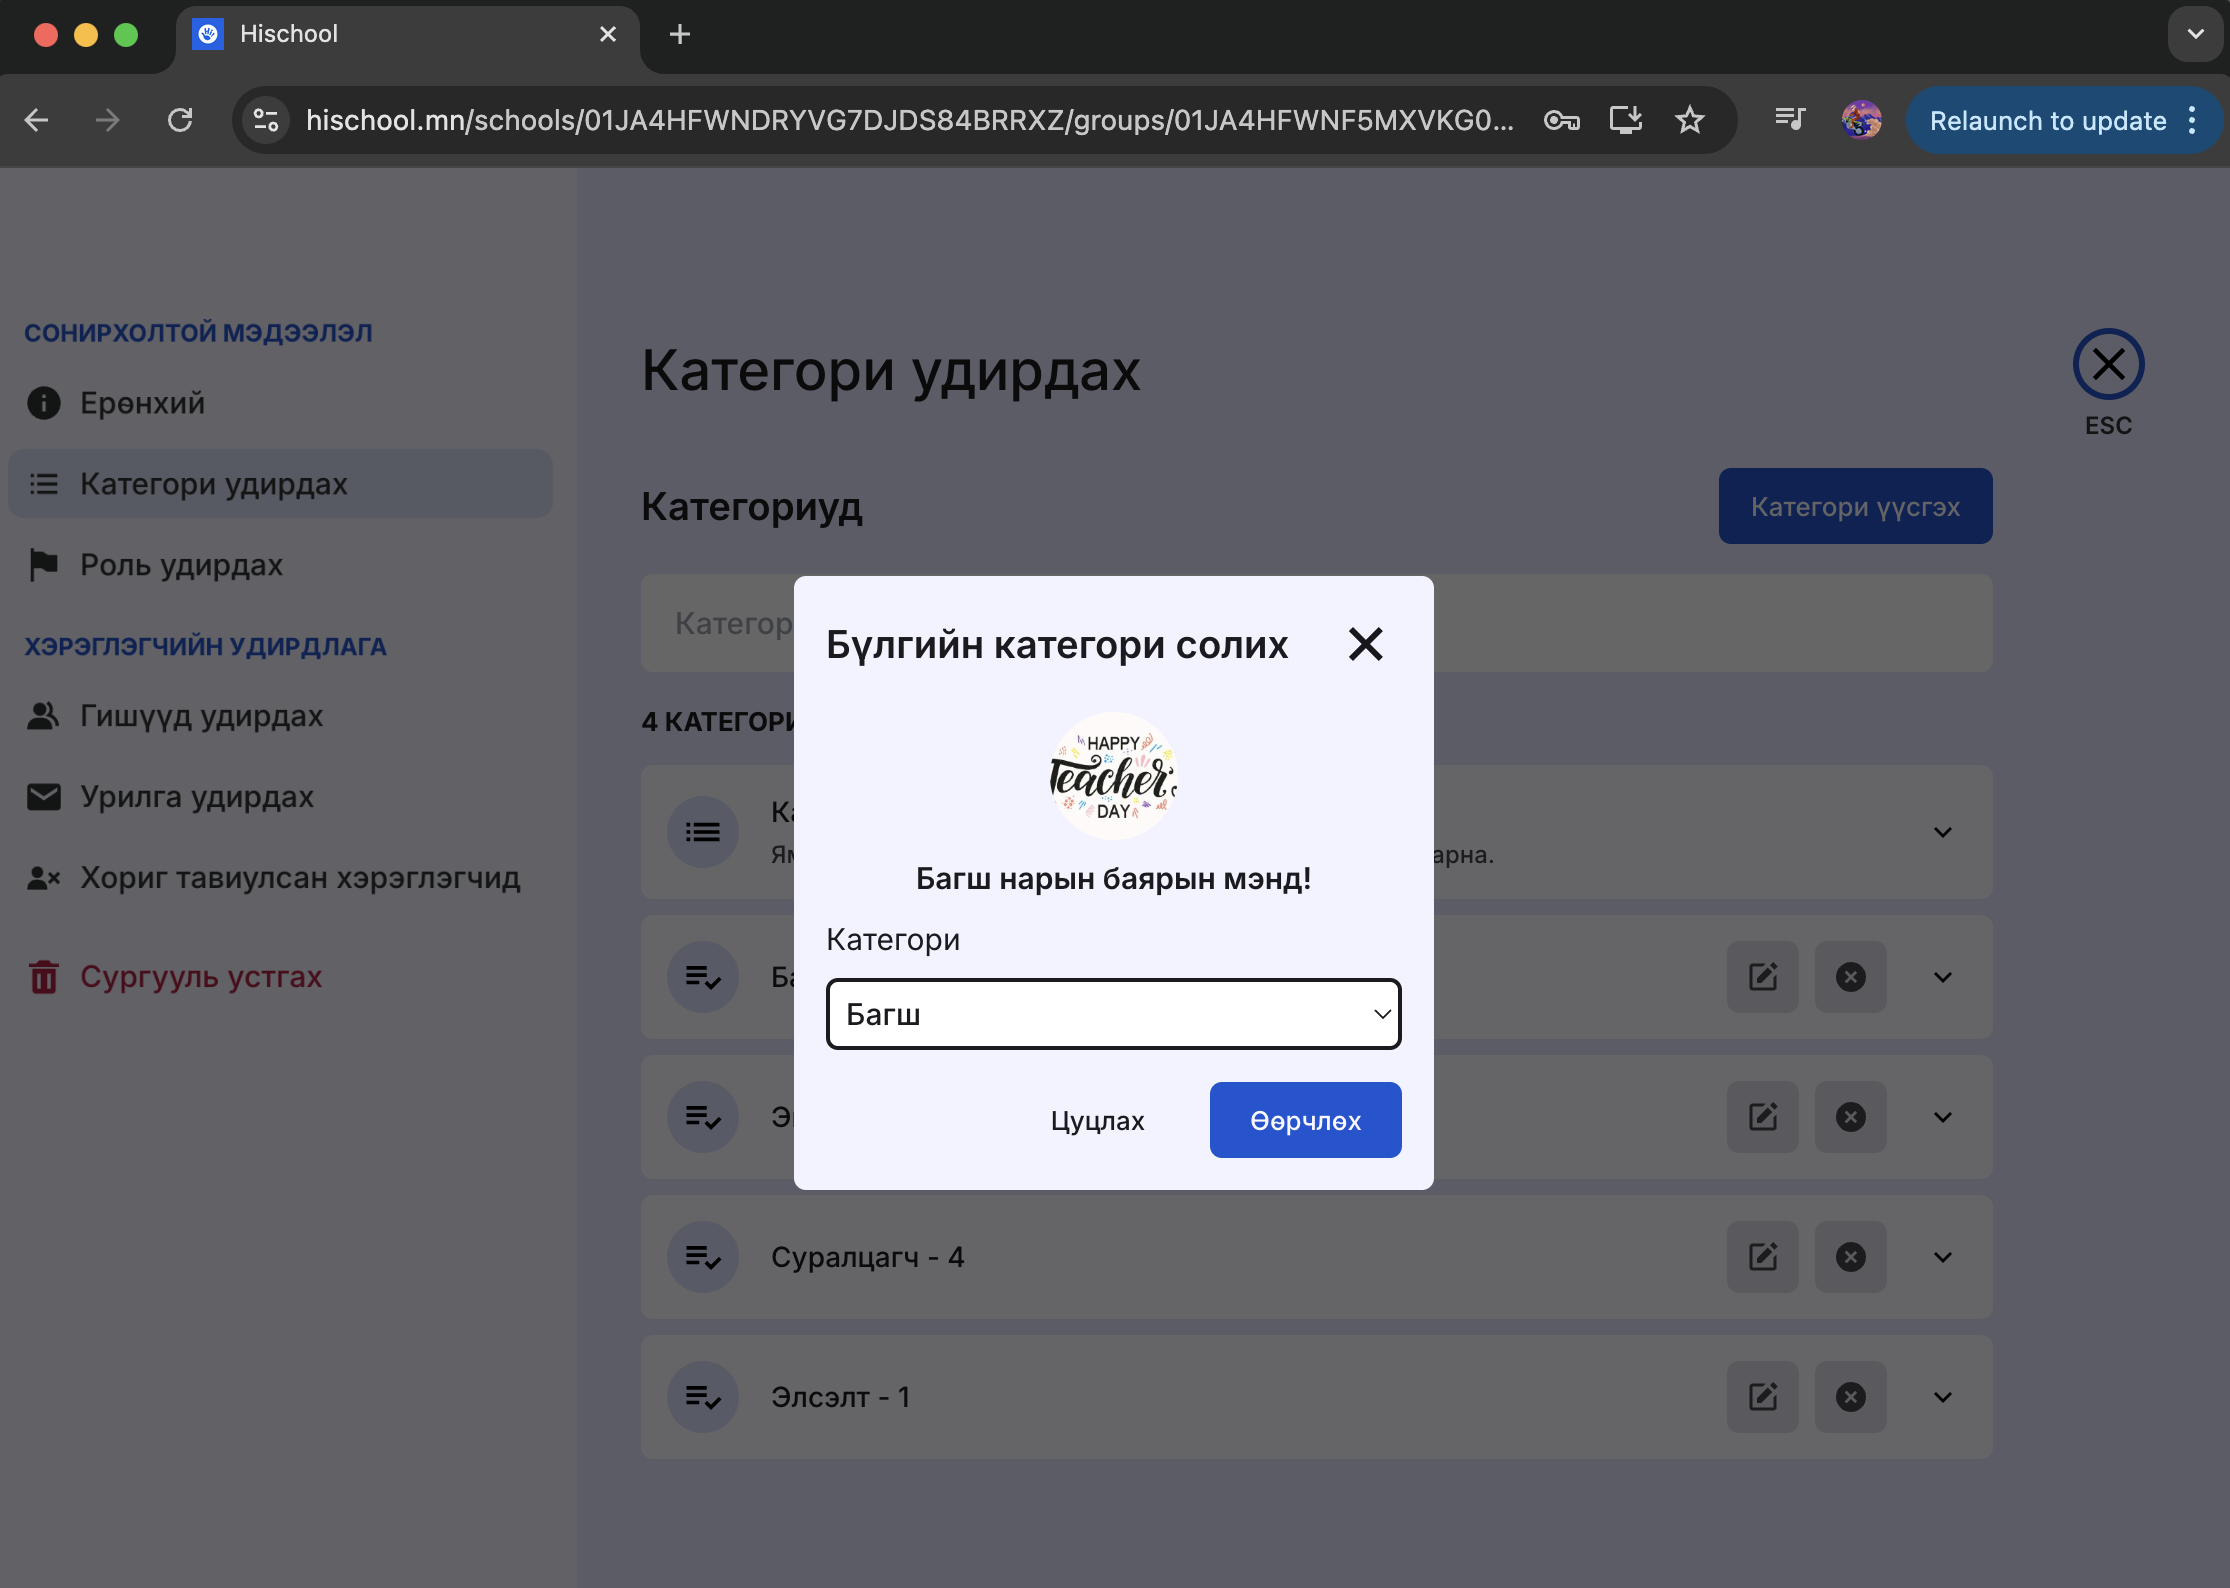Click the Happy Teacher's Day image
2230x1588 pixels.
1113,776
